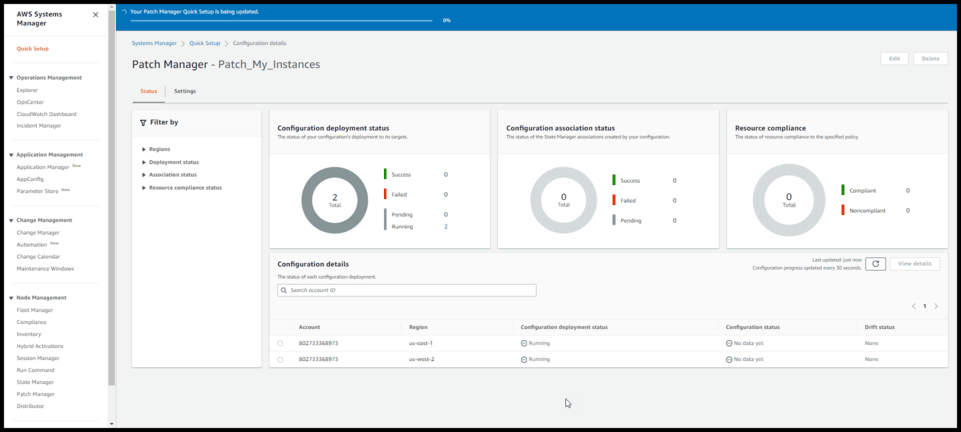This screenshot has height=432, width=961.
Task: Close the AWS Systems Manager sidebar
Action: (x=95, y=15)
